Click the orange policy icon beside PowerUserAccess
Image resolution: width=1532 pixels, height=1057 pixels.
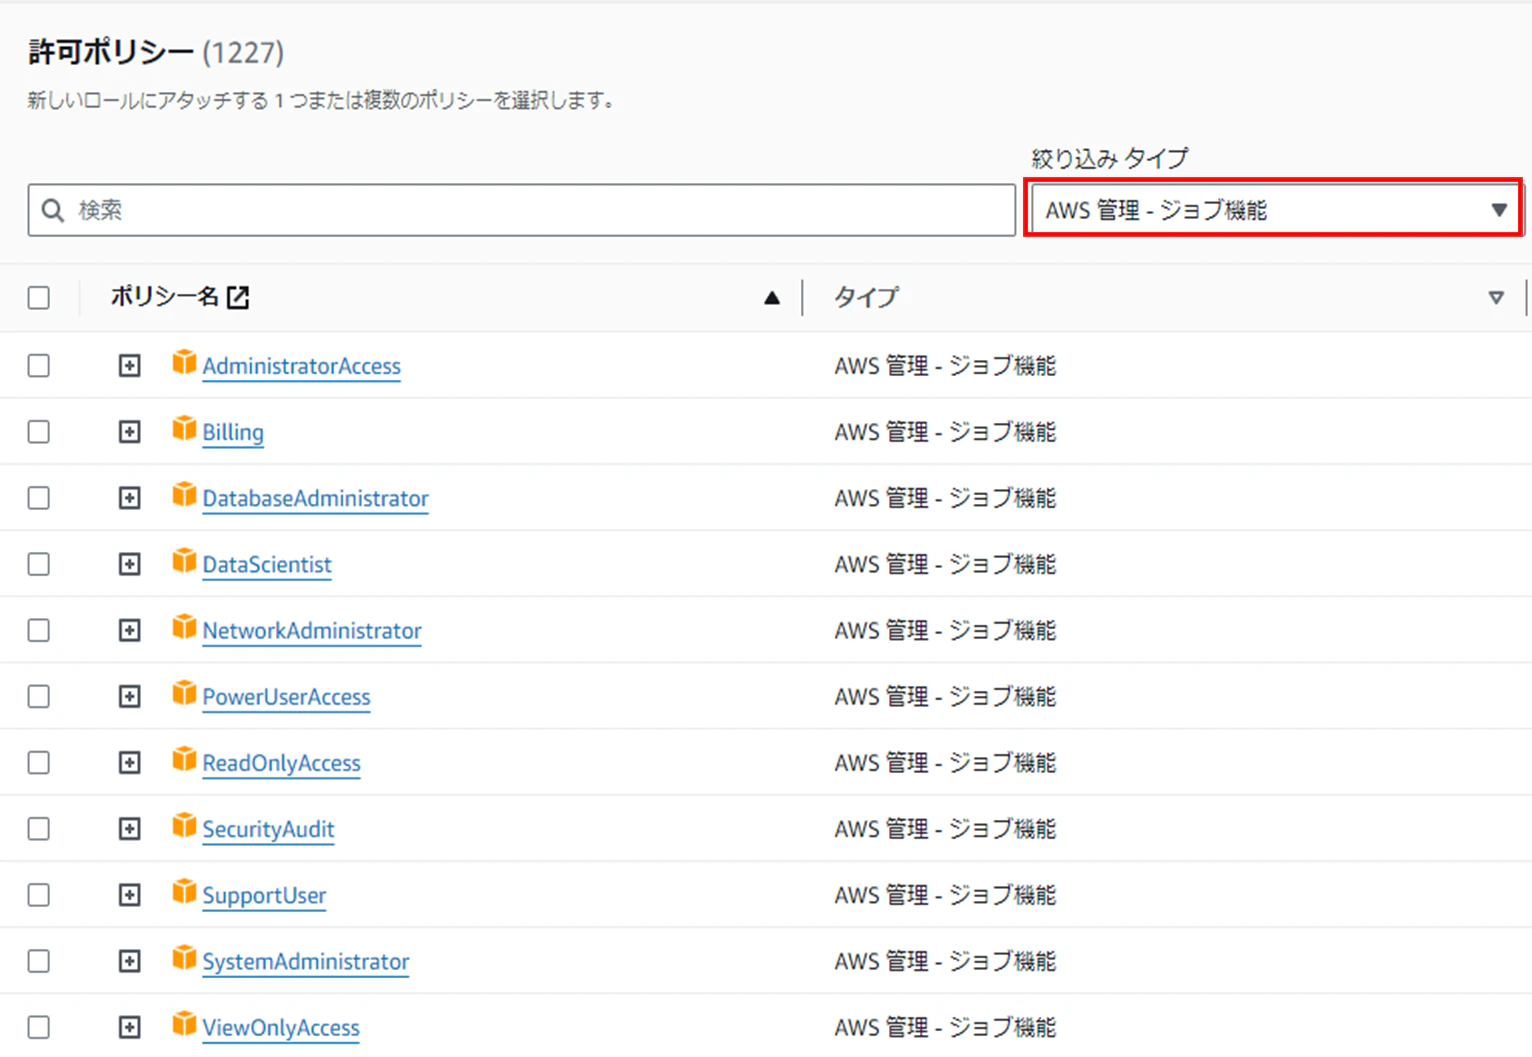pyautogui.click(x=184, y=693)
